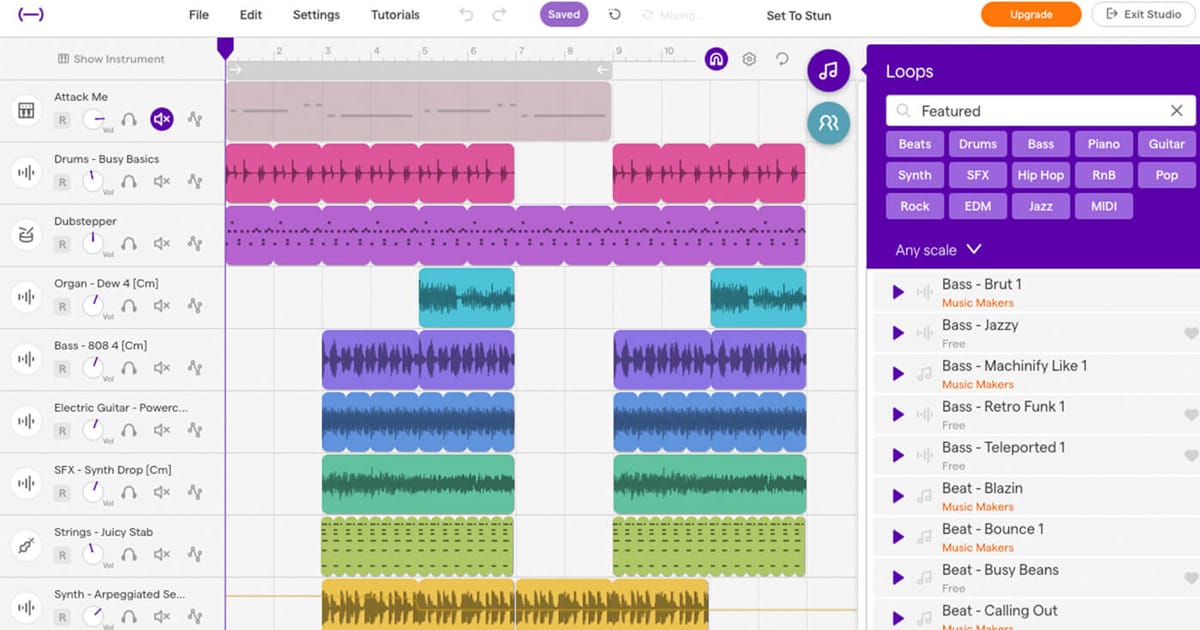
Task: Clear the Featured loops search field
Action: 1176,111
